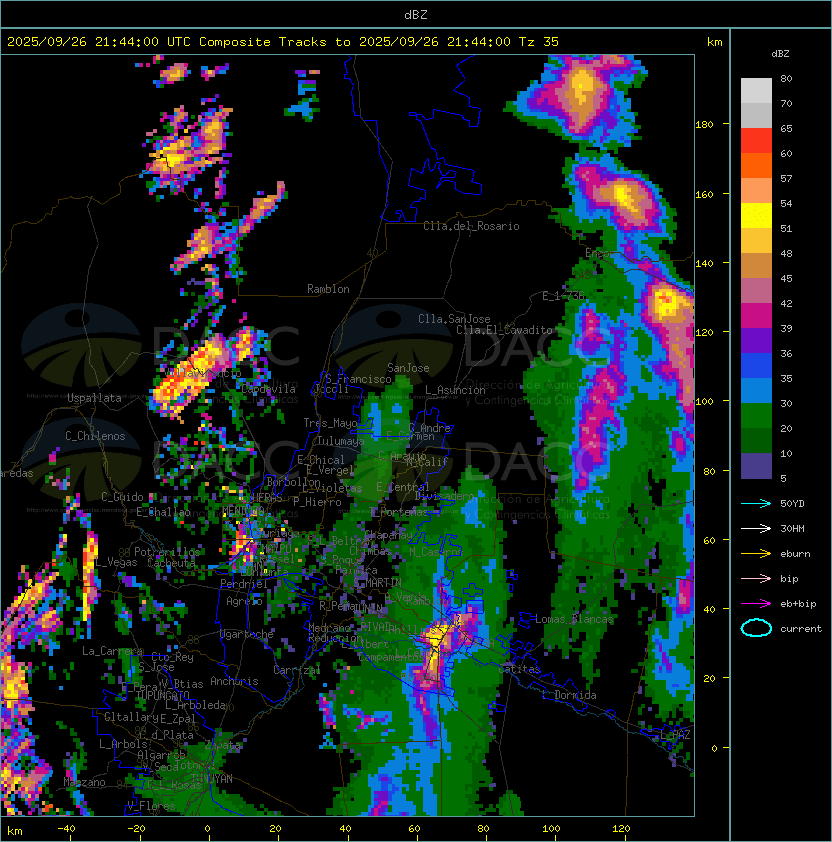Click the 'Clla.El_Cavadito' map label
The image size is (832, 842).
(504, 330)
